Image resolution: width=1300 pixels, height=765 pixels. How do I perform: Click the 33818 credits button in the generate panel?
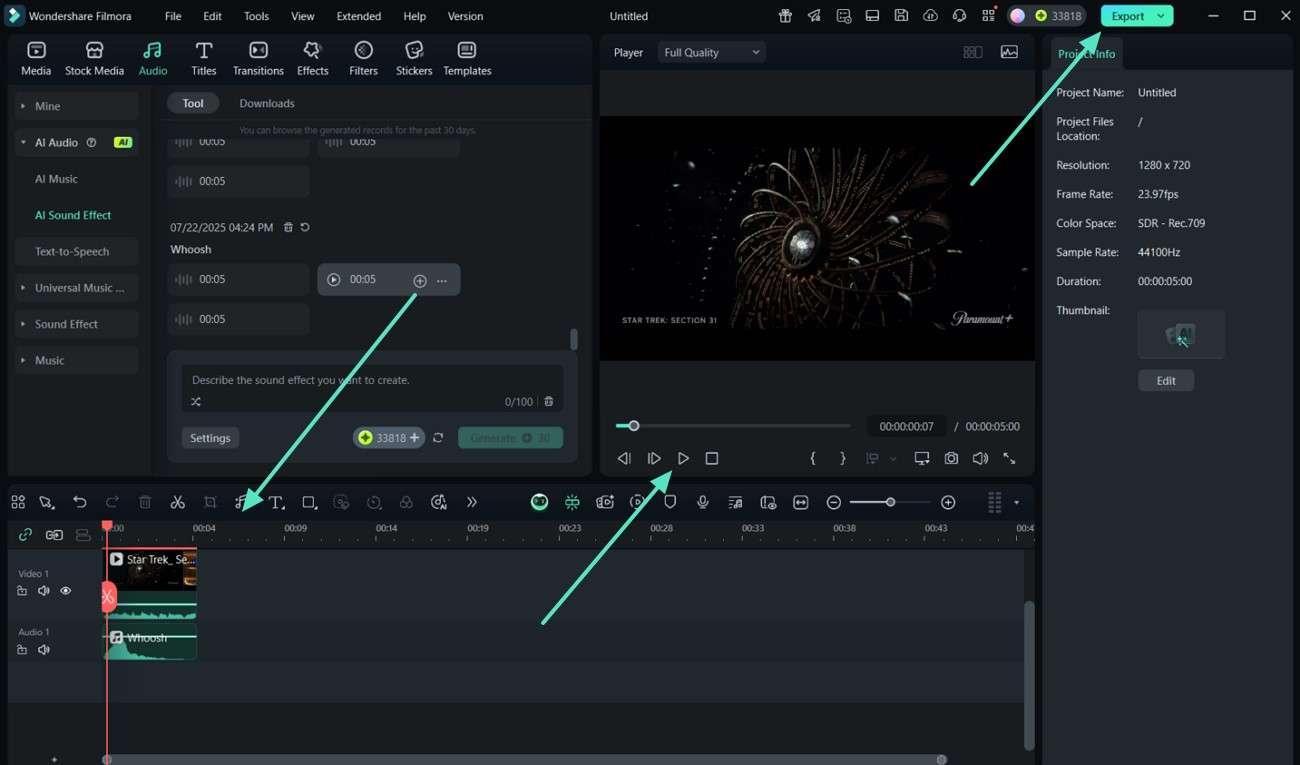point(389,438)
